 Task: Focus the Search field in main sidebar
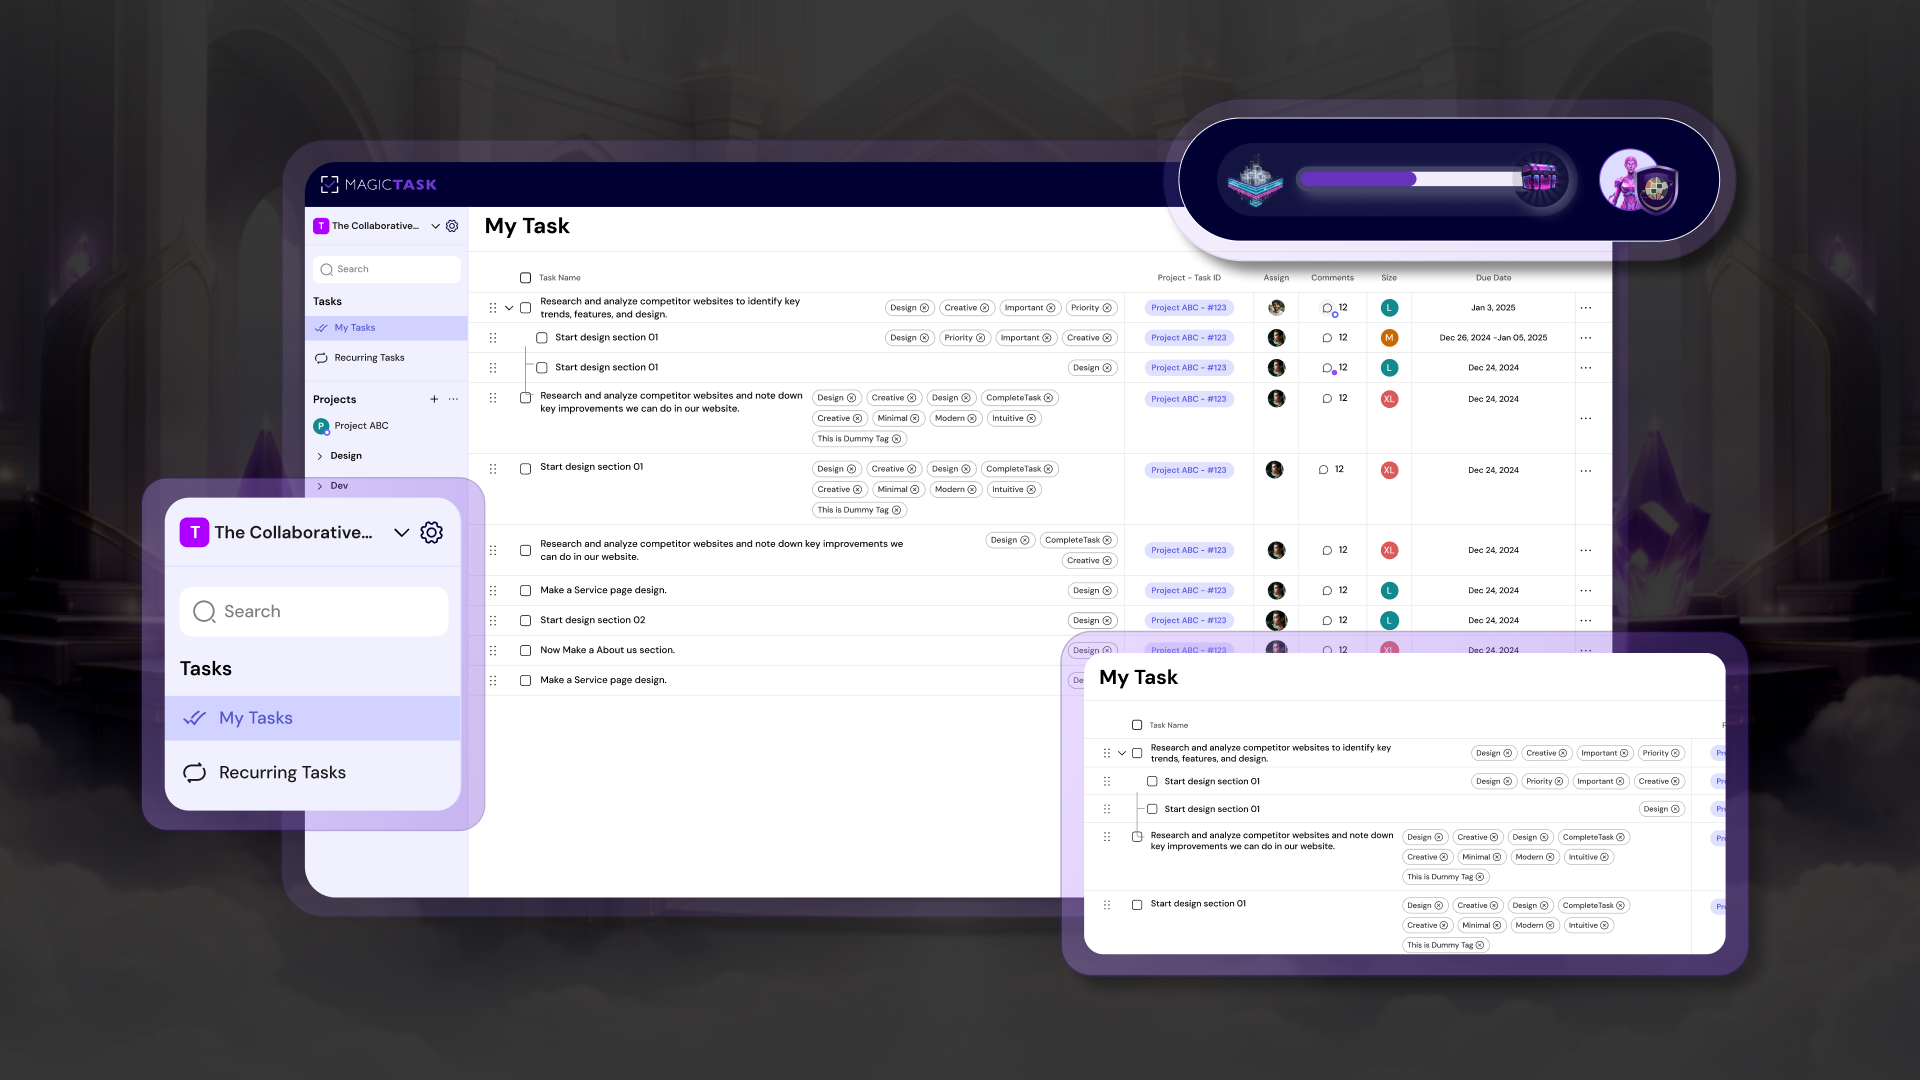386,269
